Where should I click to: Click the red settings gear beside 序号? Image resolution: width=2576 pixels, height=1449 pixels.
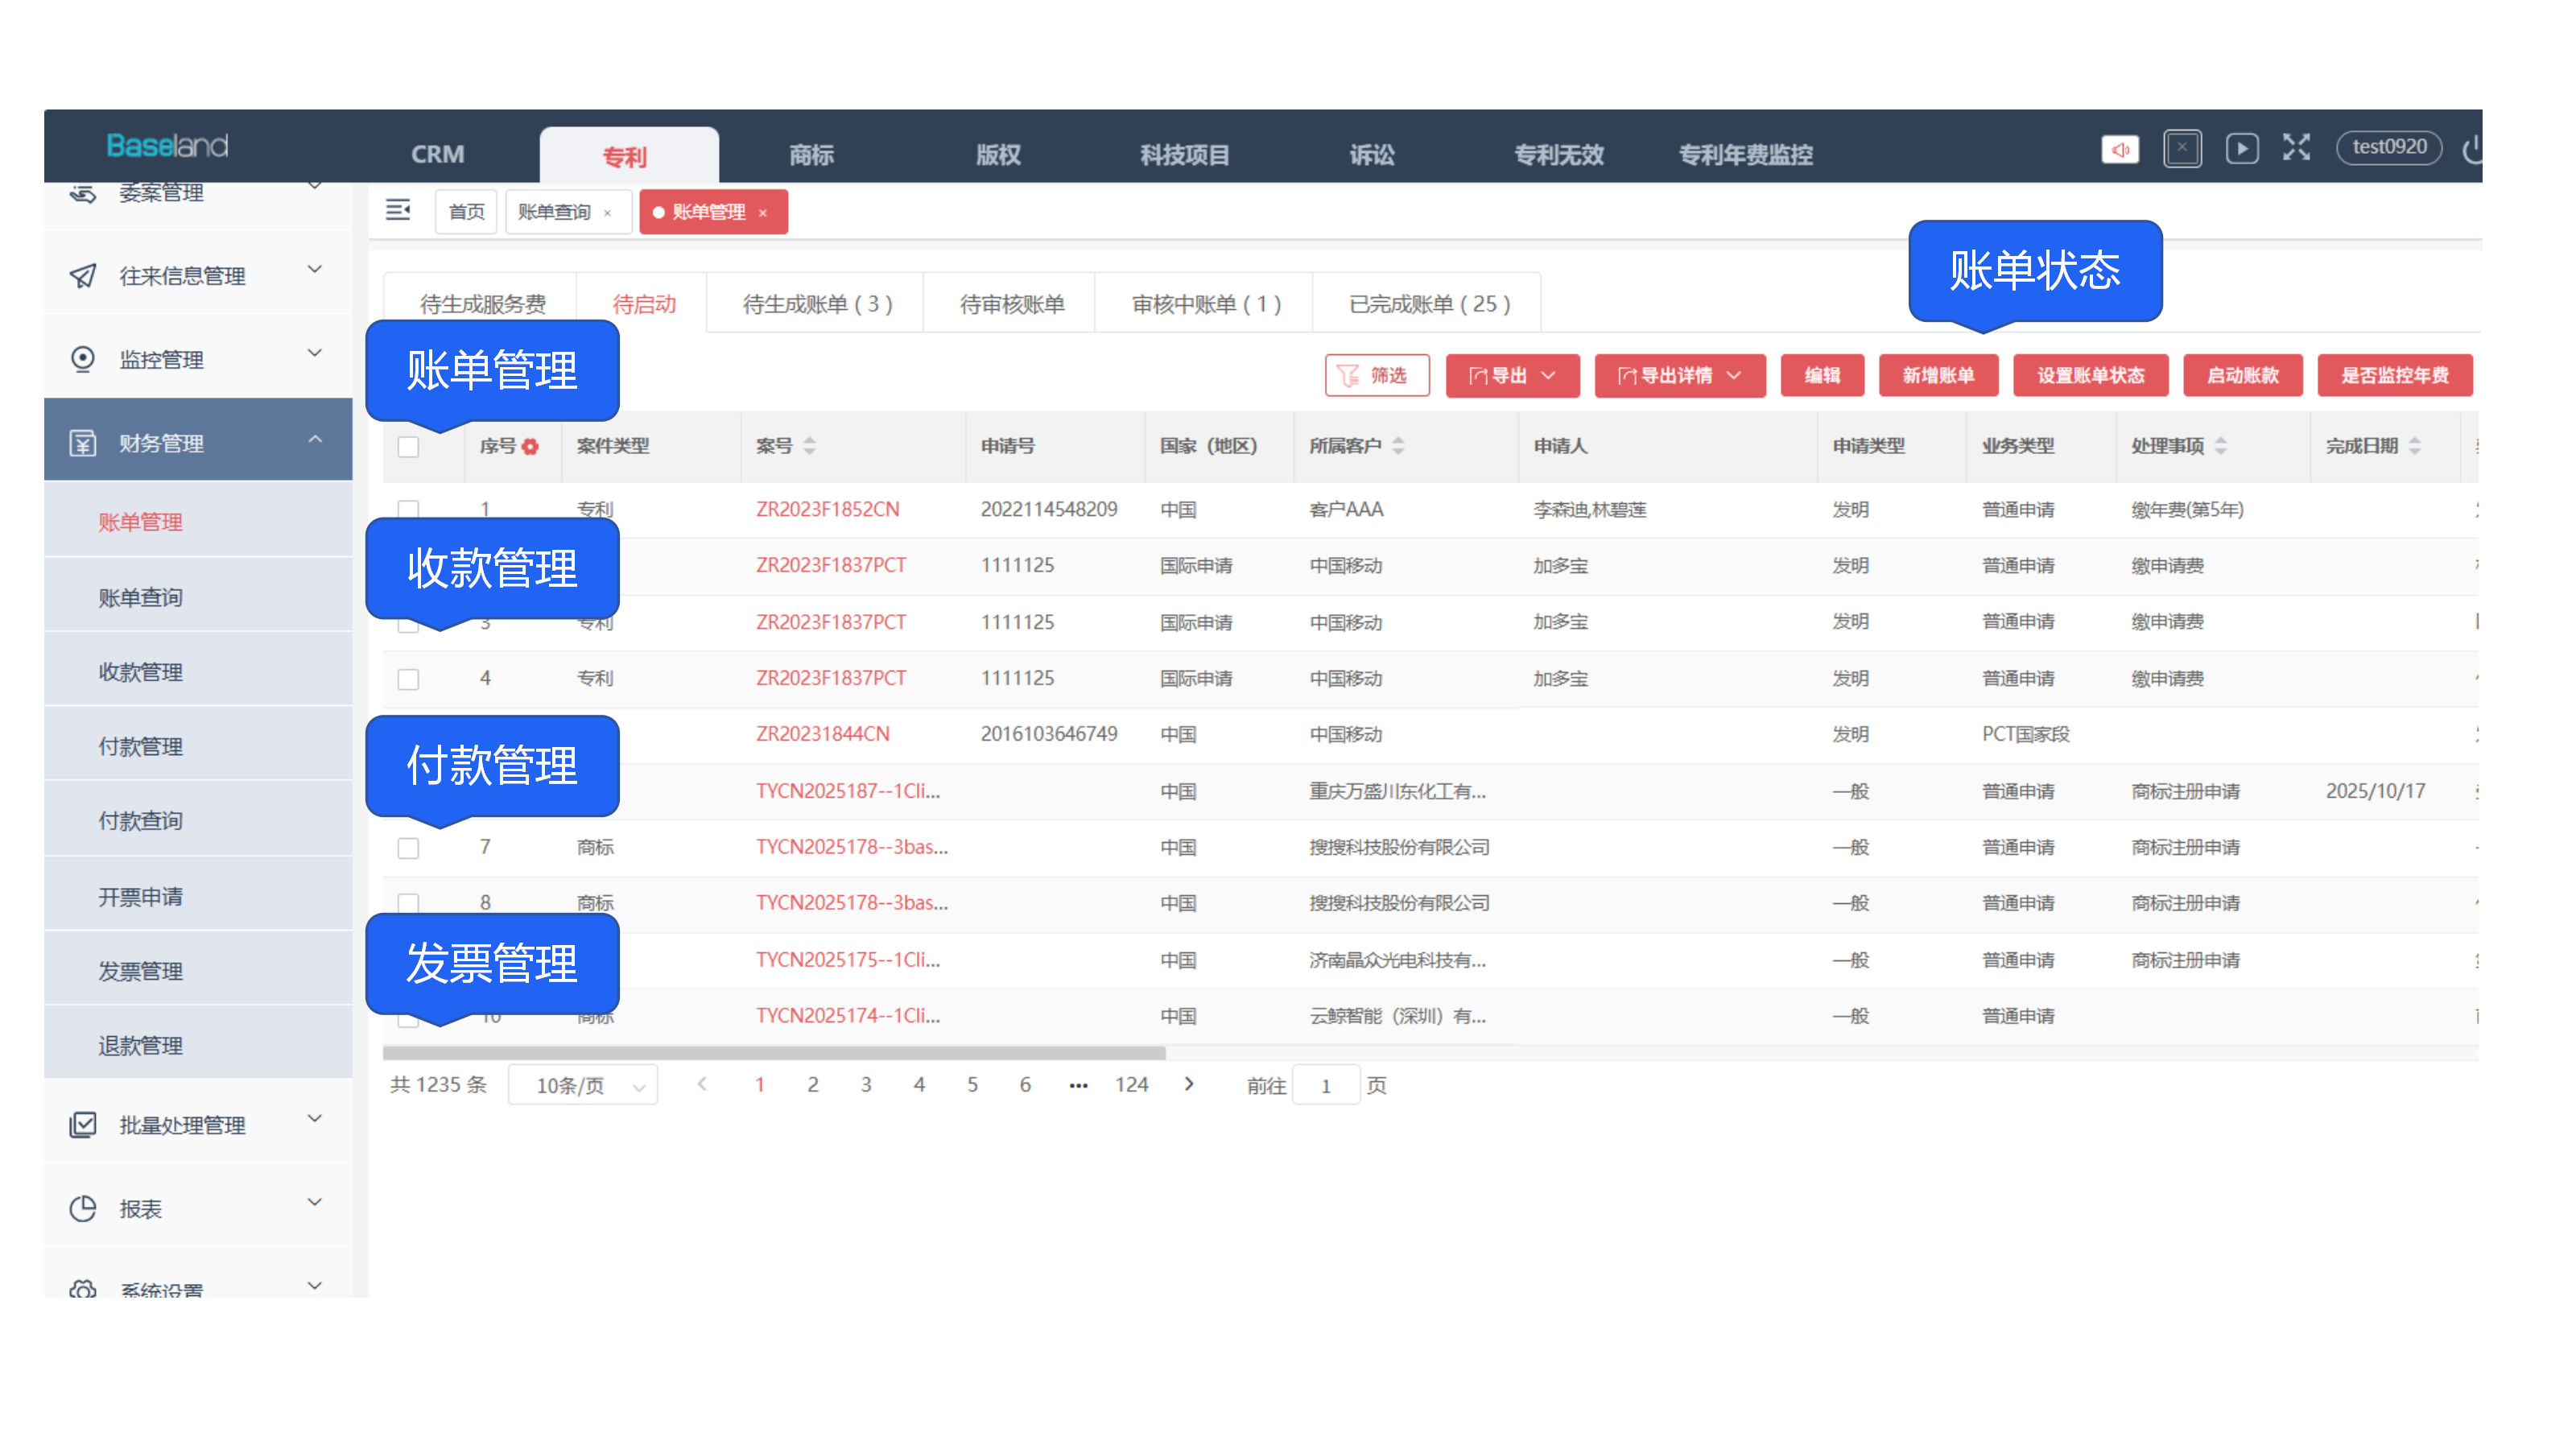tap(530, 447)
